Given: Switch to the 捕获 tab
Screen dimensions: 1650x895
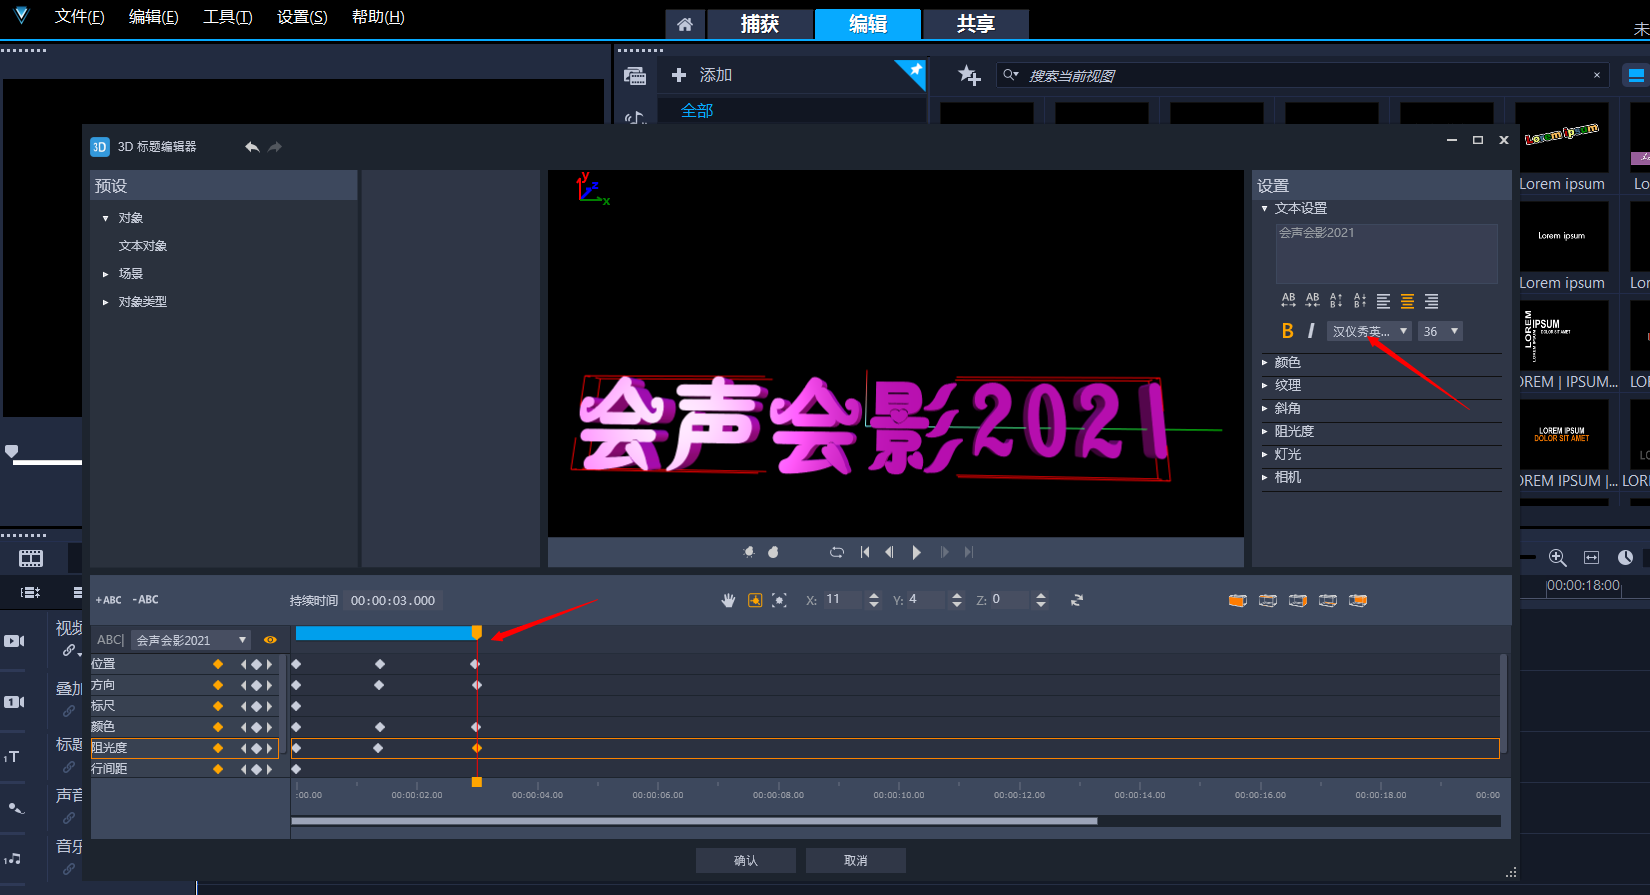Looking at the screenshot, I should point(760,24).
